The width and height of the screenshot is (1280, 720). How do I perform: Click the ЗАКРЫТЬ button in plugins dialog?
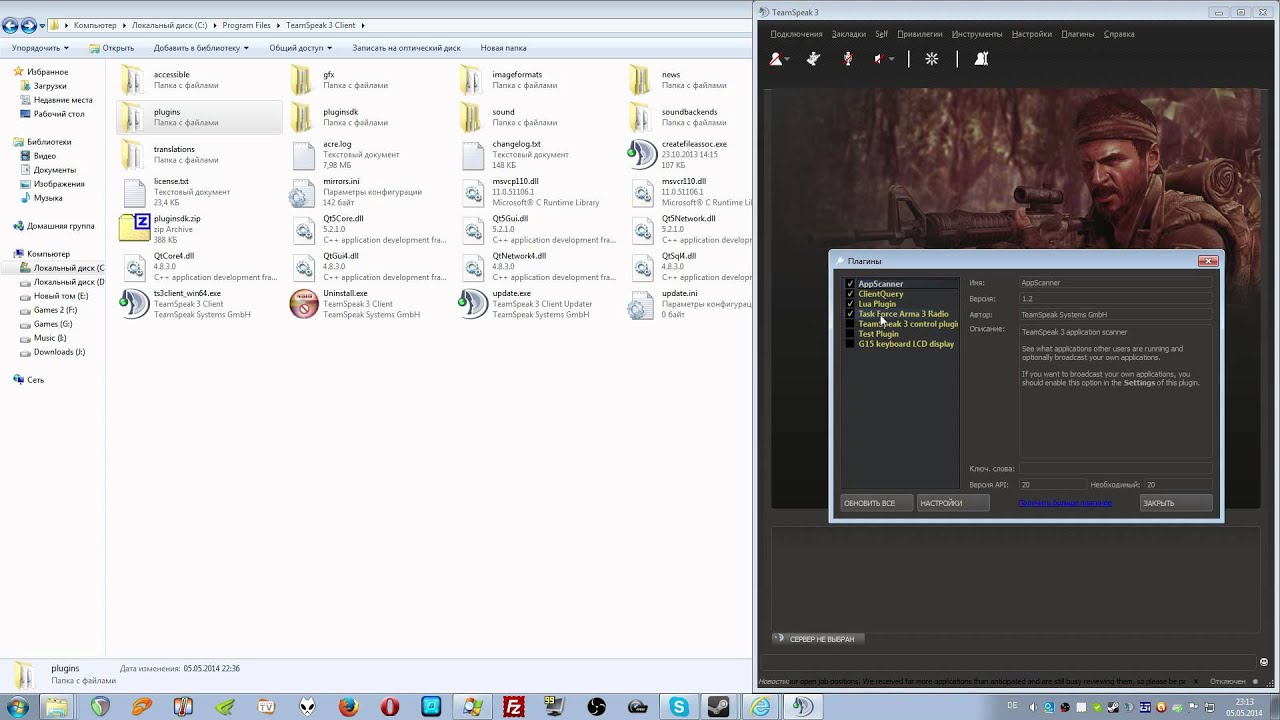point(1176,503)
